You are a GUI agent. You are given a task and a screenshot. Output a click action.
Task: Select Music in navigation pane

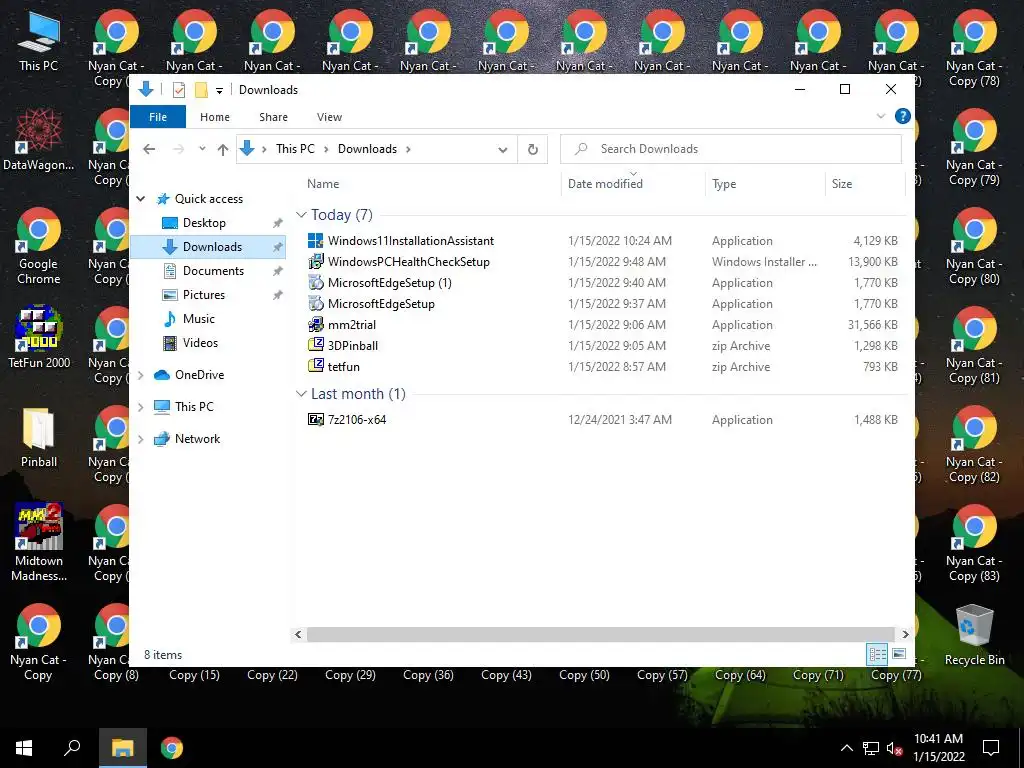tap(199, 319)
